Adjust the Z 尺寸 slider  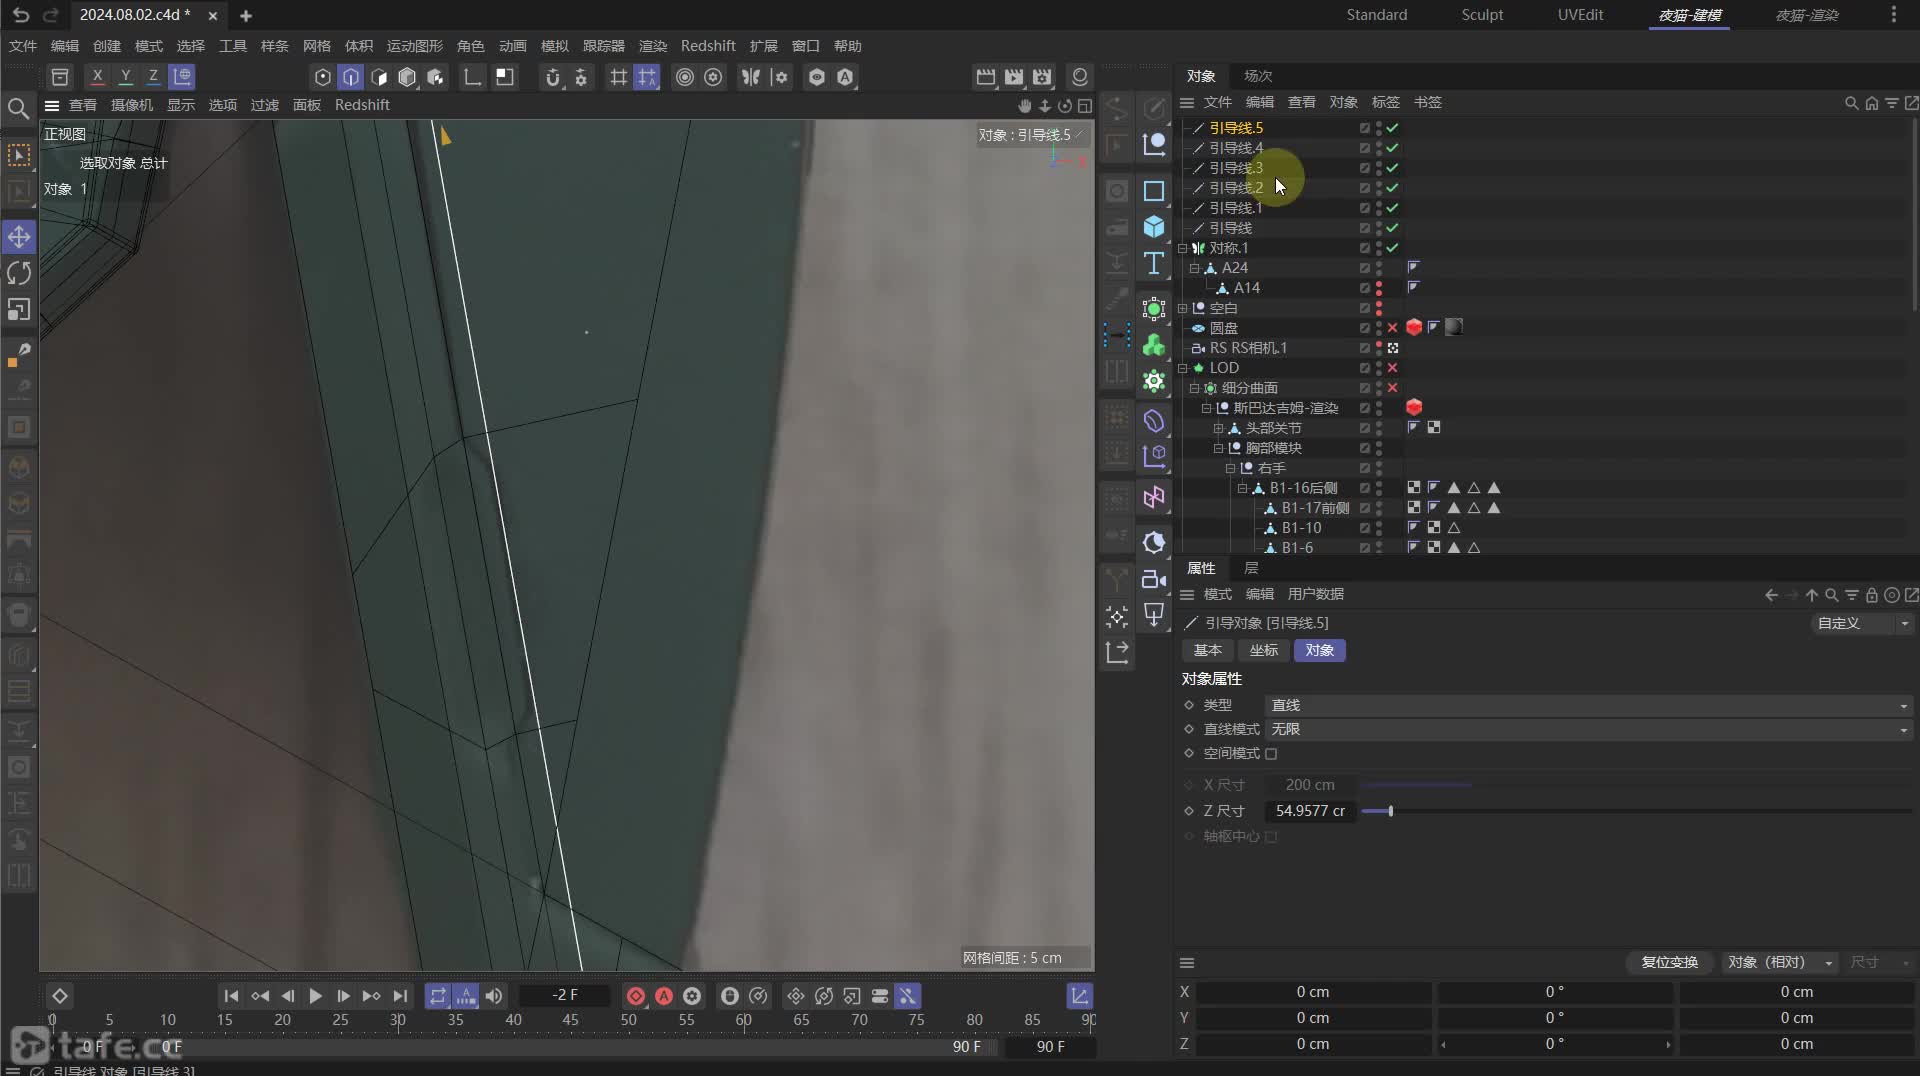point(1390,811)
